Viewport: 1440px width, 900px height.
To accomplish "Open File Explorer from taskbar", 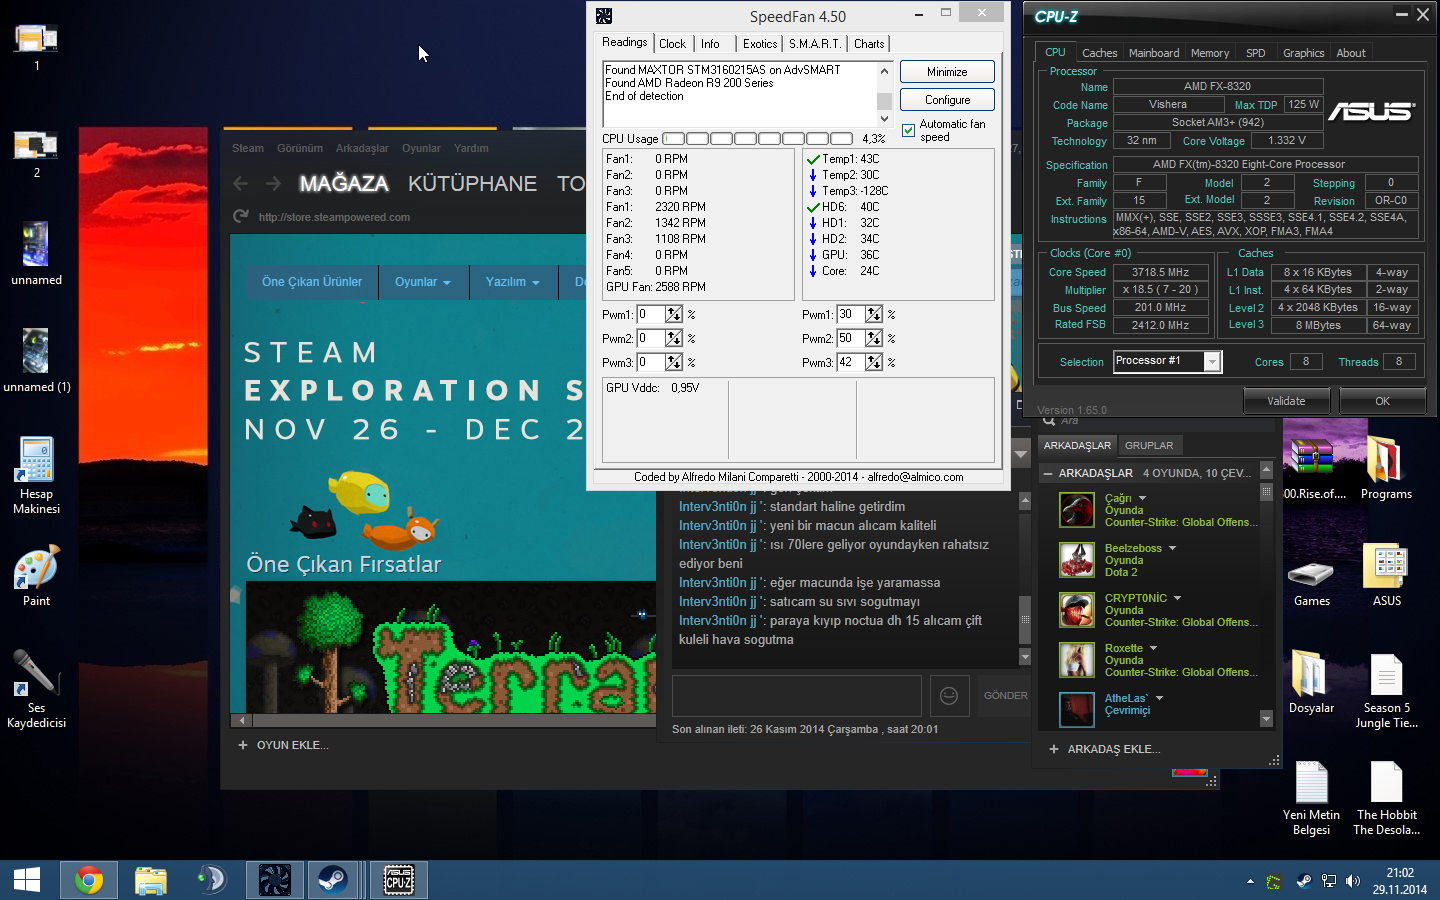I will tap(151, 880).
